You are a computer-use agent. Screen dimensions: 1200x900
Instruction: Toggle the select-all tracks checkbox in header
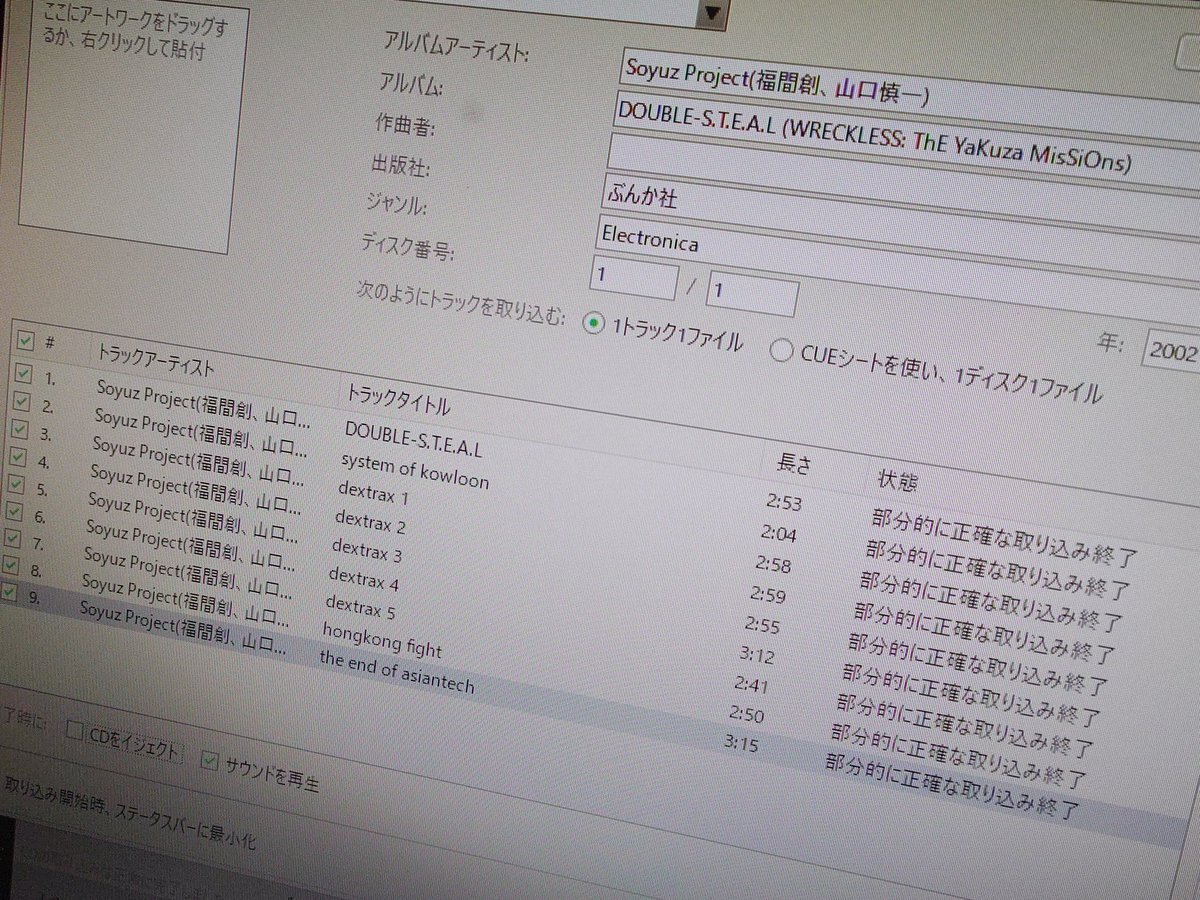click(x=25, y=342)
